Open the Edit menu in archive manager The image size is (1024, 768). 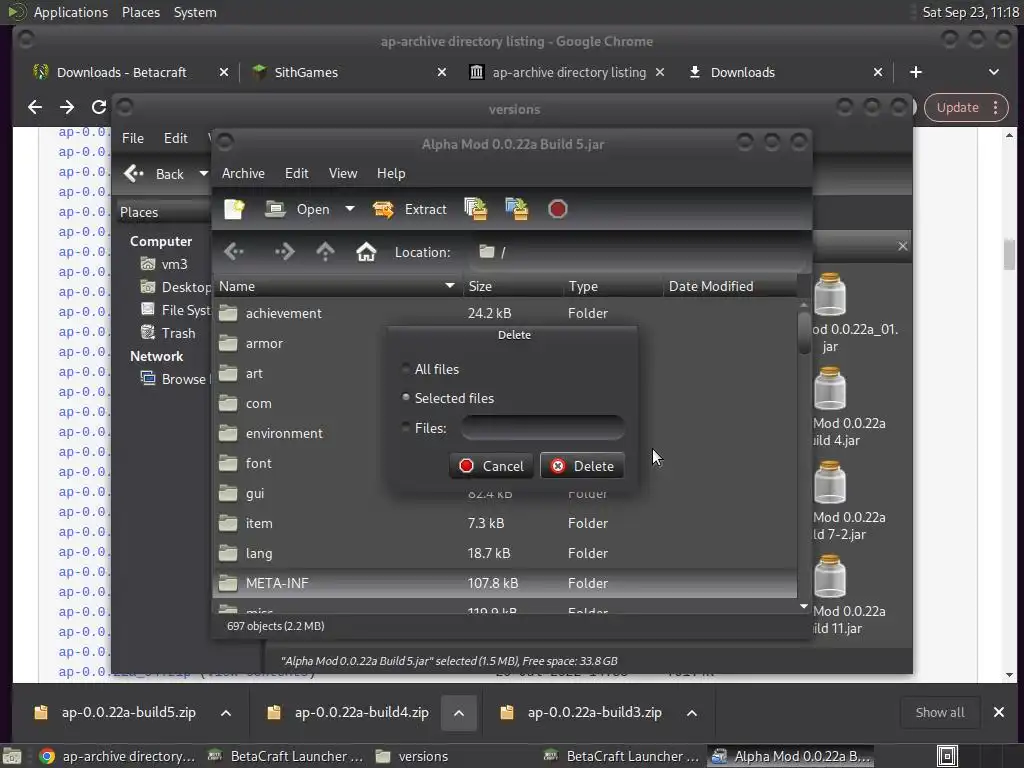296,173
